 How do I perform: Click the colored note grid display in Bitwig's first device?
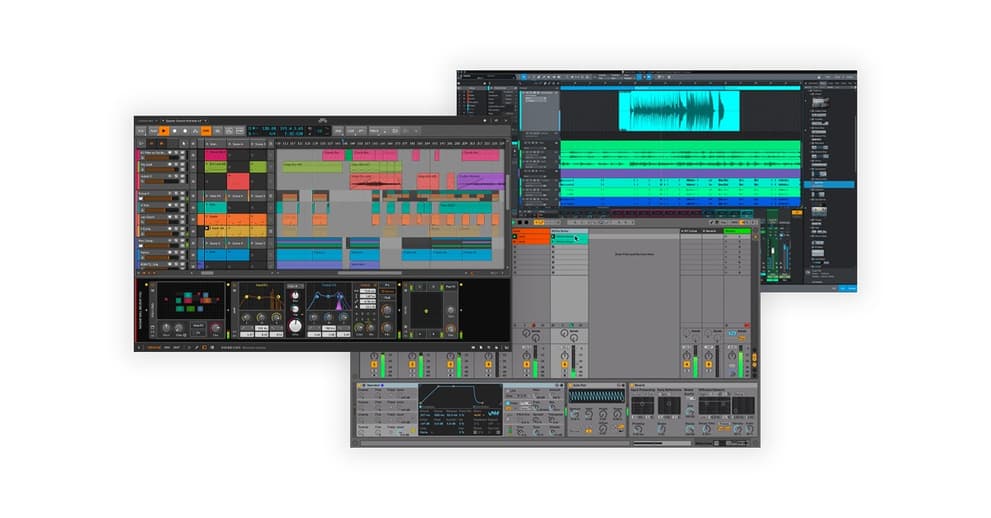pyautogui.click(x=192, y=301)
